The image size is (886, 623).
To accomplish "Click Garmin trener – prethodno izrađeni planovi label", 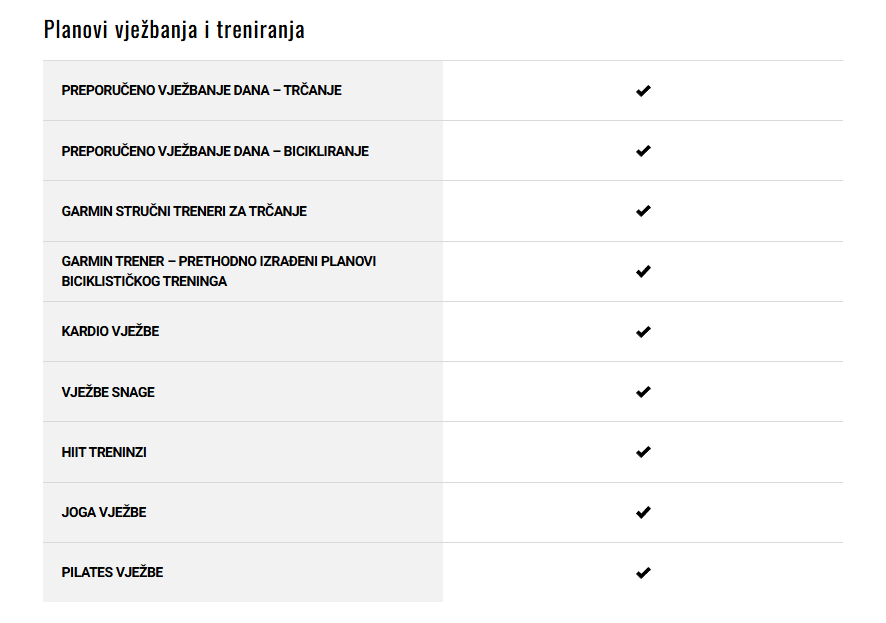I will [x=219, y=271].
